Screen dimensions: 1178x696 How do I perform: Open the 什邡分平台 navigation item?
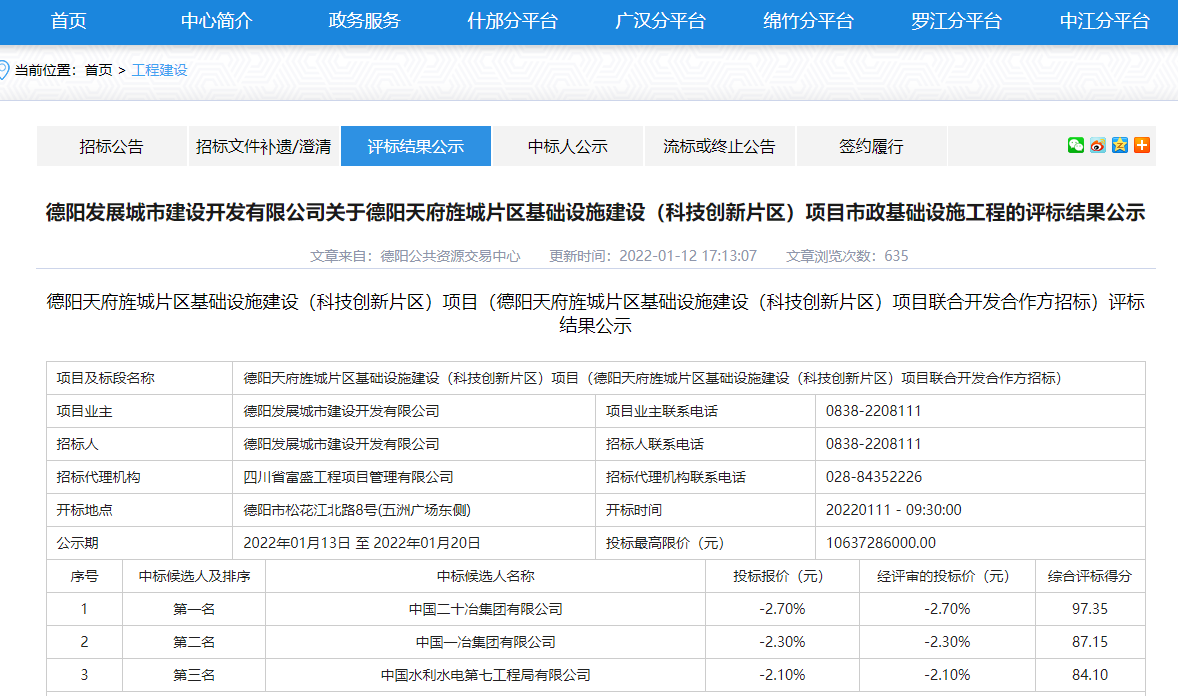(512, 21)
